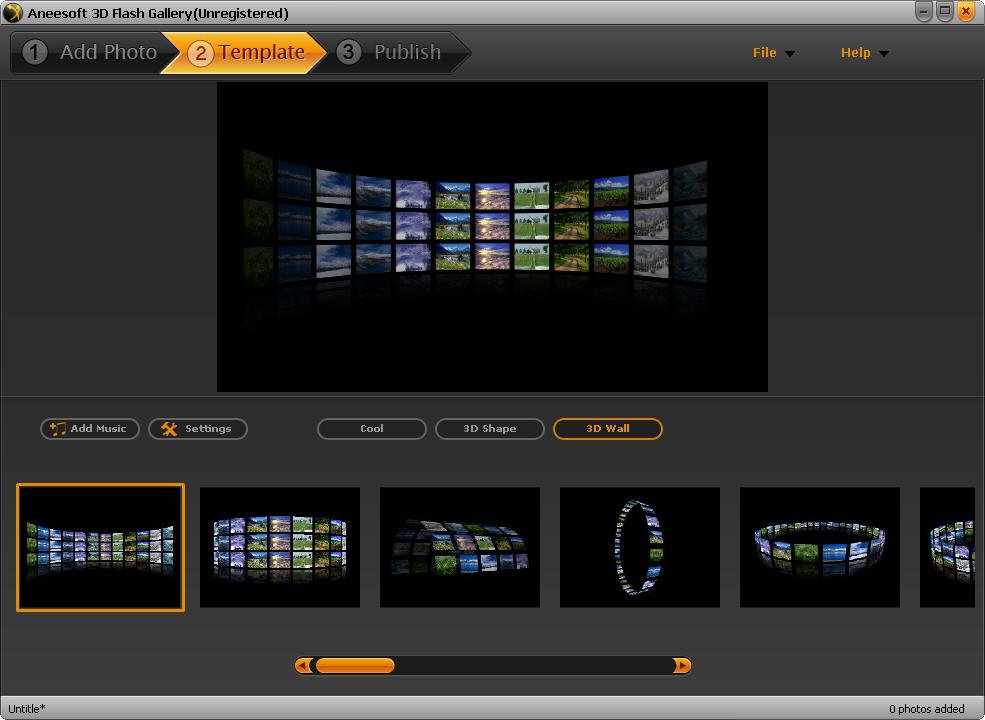Expand the Help dropdown menu
985x720 pixels.
coord(864,53)
